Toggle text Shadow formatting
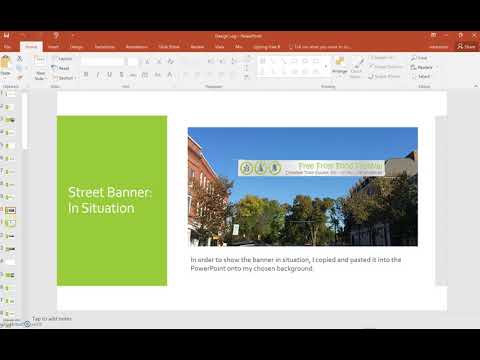This screenshot has width=480, height=360. 122,75
